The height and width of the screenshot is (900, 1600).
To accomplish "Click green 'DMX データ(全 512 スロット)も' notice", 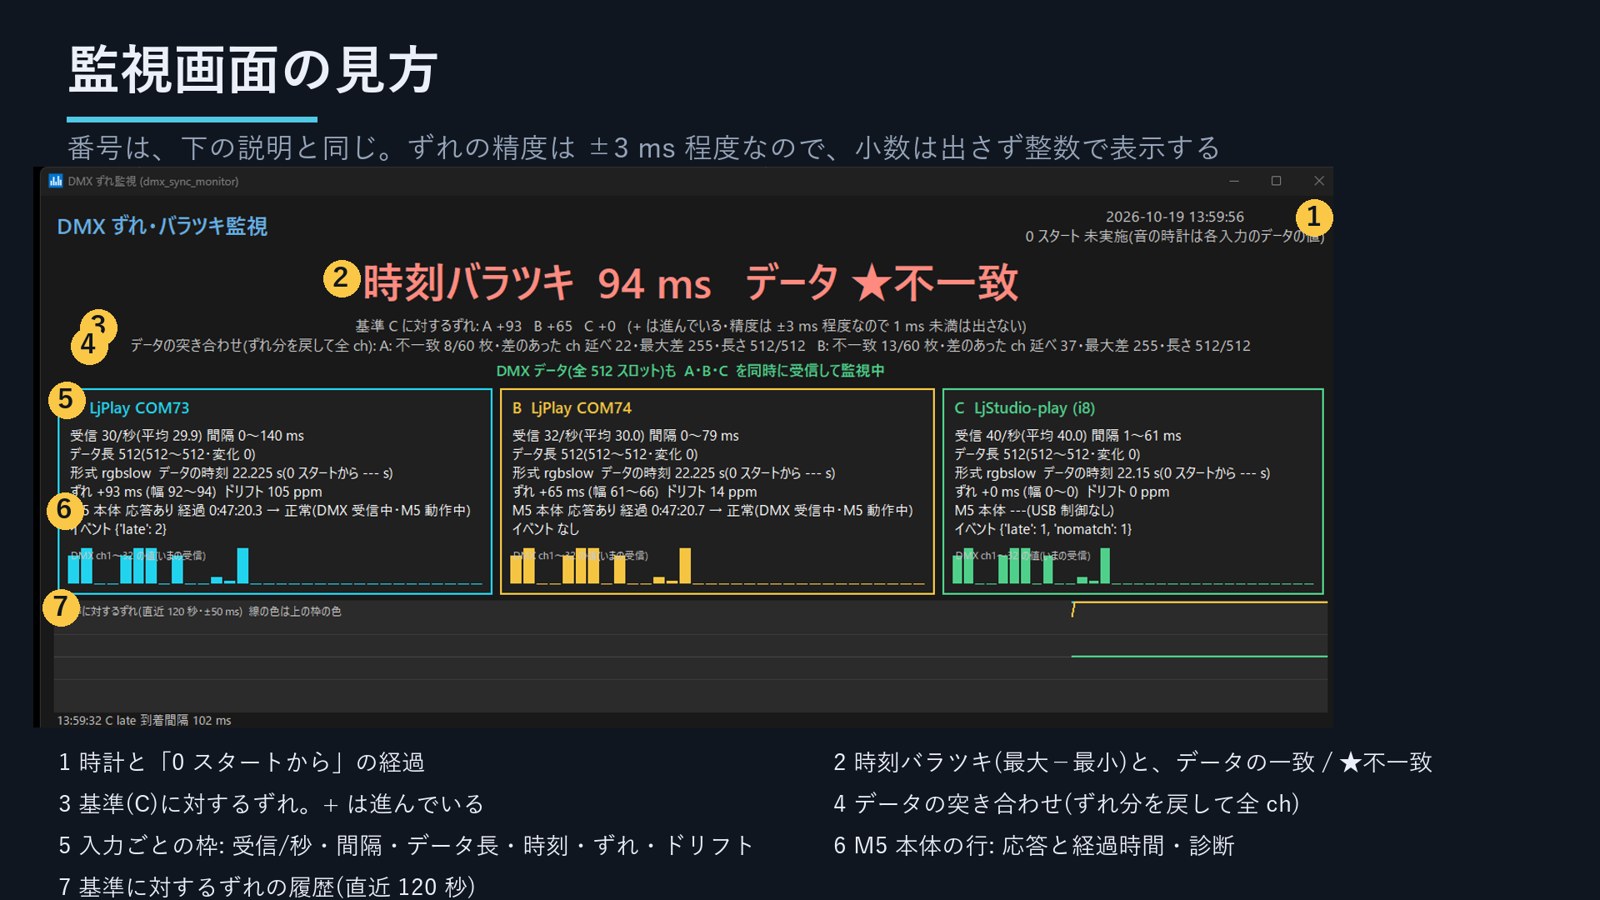I will 690,371.
